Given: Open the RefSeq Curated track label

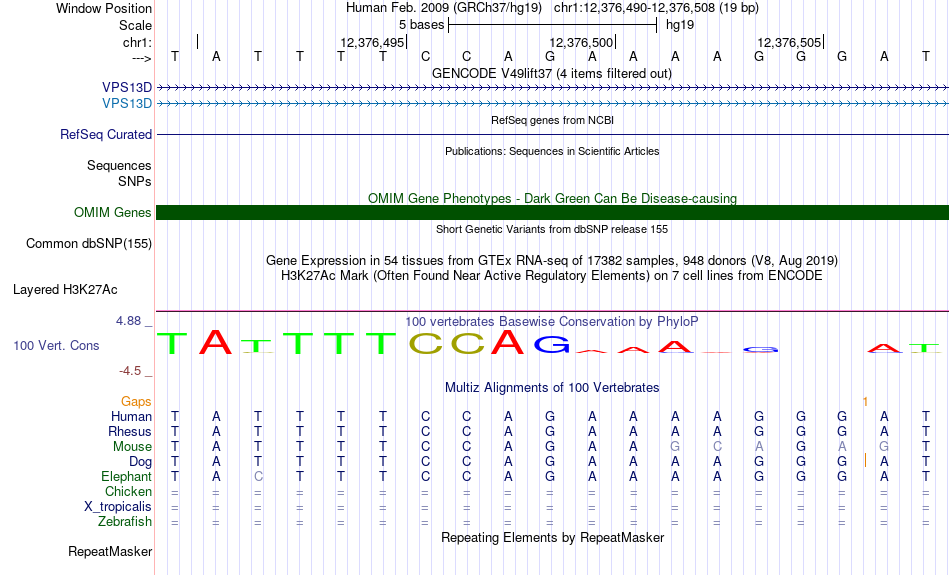Looking at the screenshot, I should click(x=105, y=135).
